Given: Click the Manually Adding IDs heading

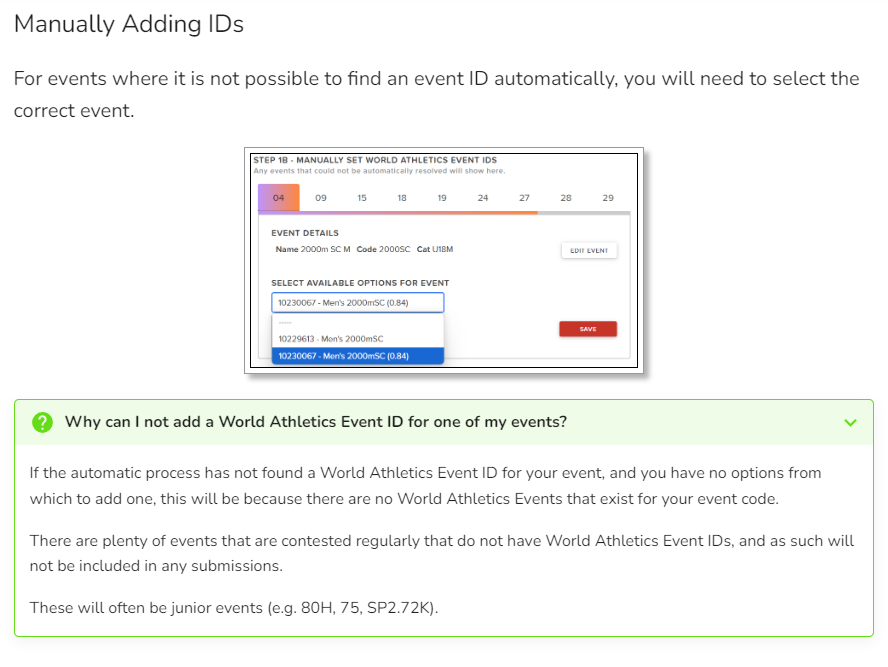Looking at the screenshot, I should click(129, 24).
